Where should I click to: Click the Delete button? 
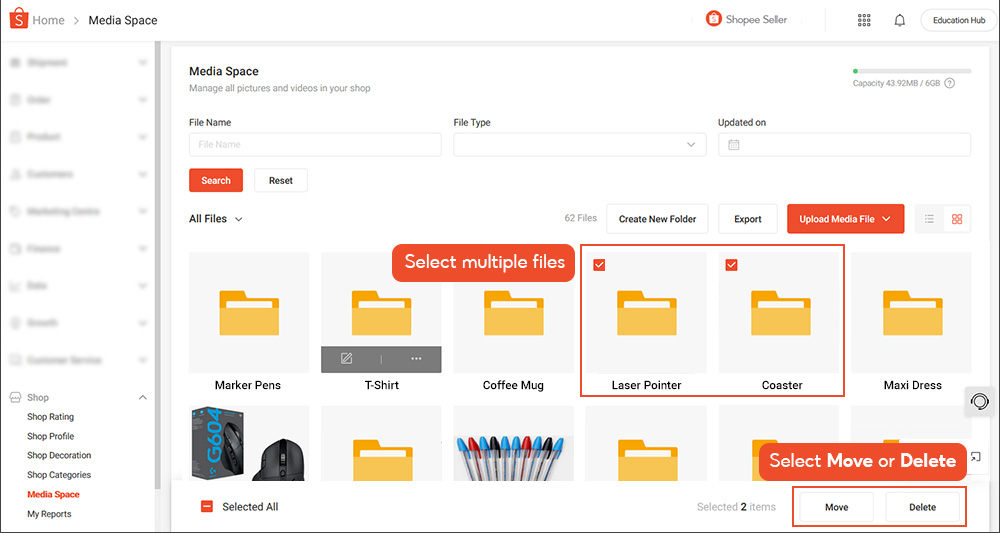pyautogui.click(x=922, y=507)
